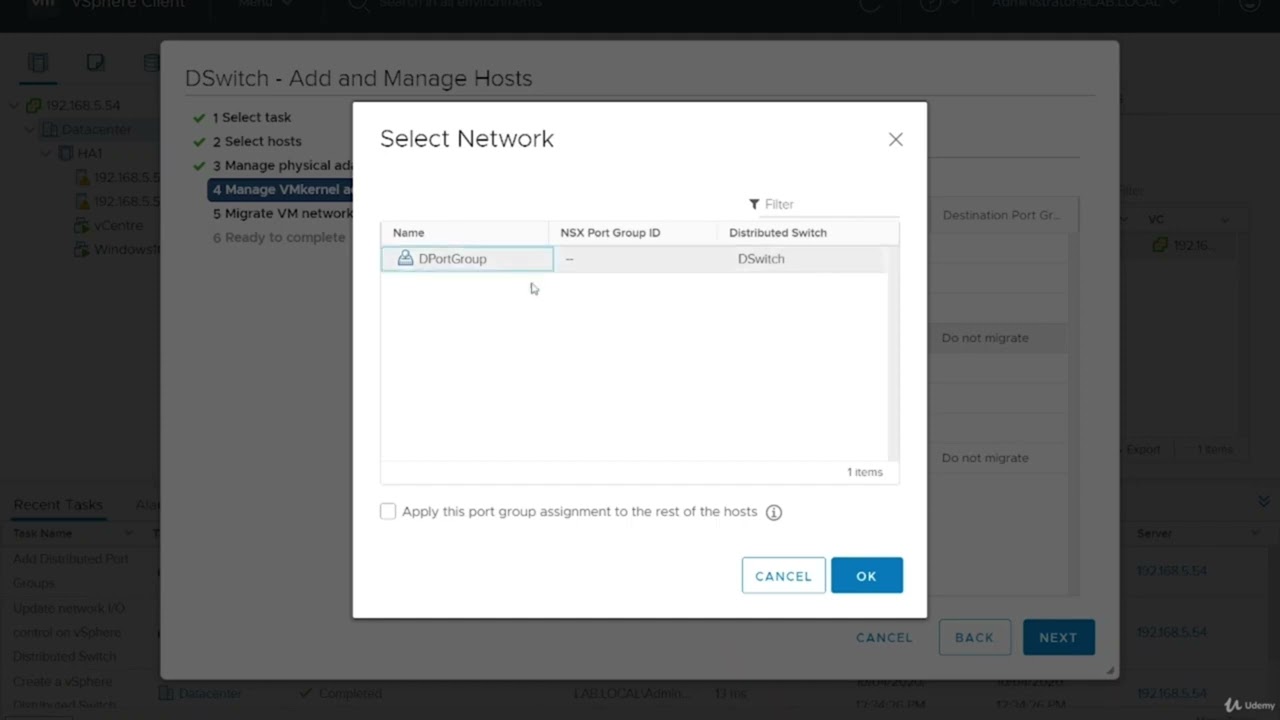Select the DPortGroup row
Screen dimensions: 1280x720
click(x=634, y=259)
